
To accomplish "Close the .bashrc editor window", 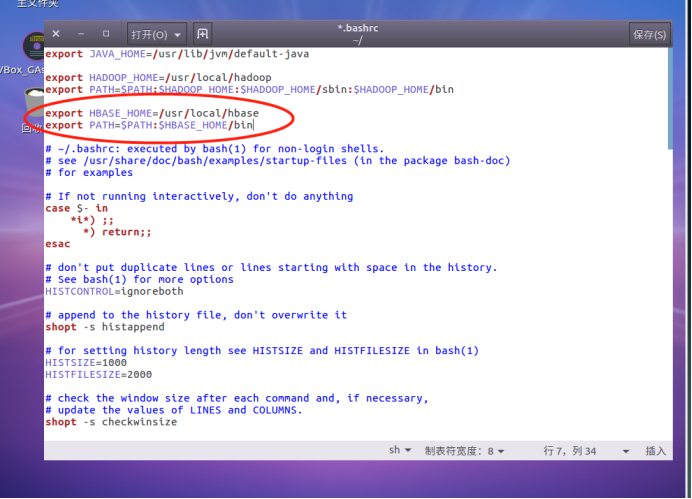I will (56, 34).
